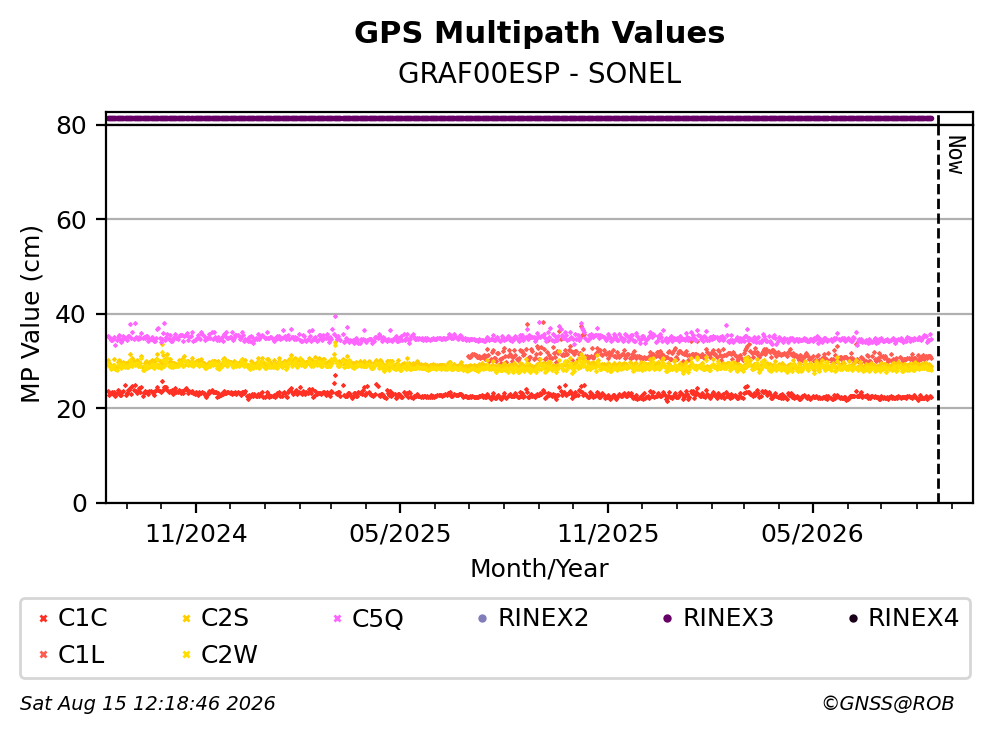Select the RINEX3 legend label
Screen dimensions: 992x734
pos(728,618)
